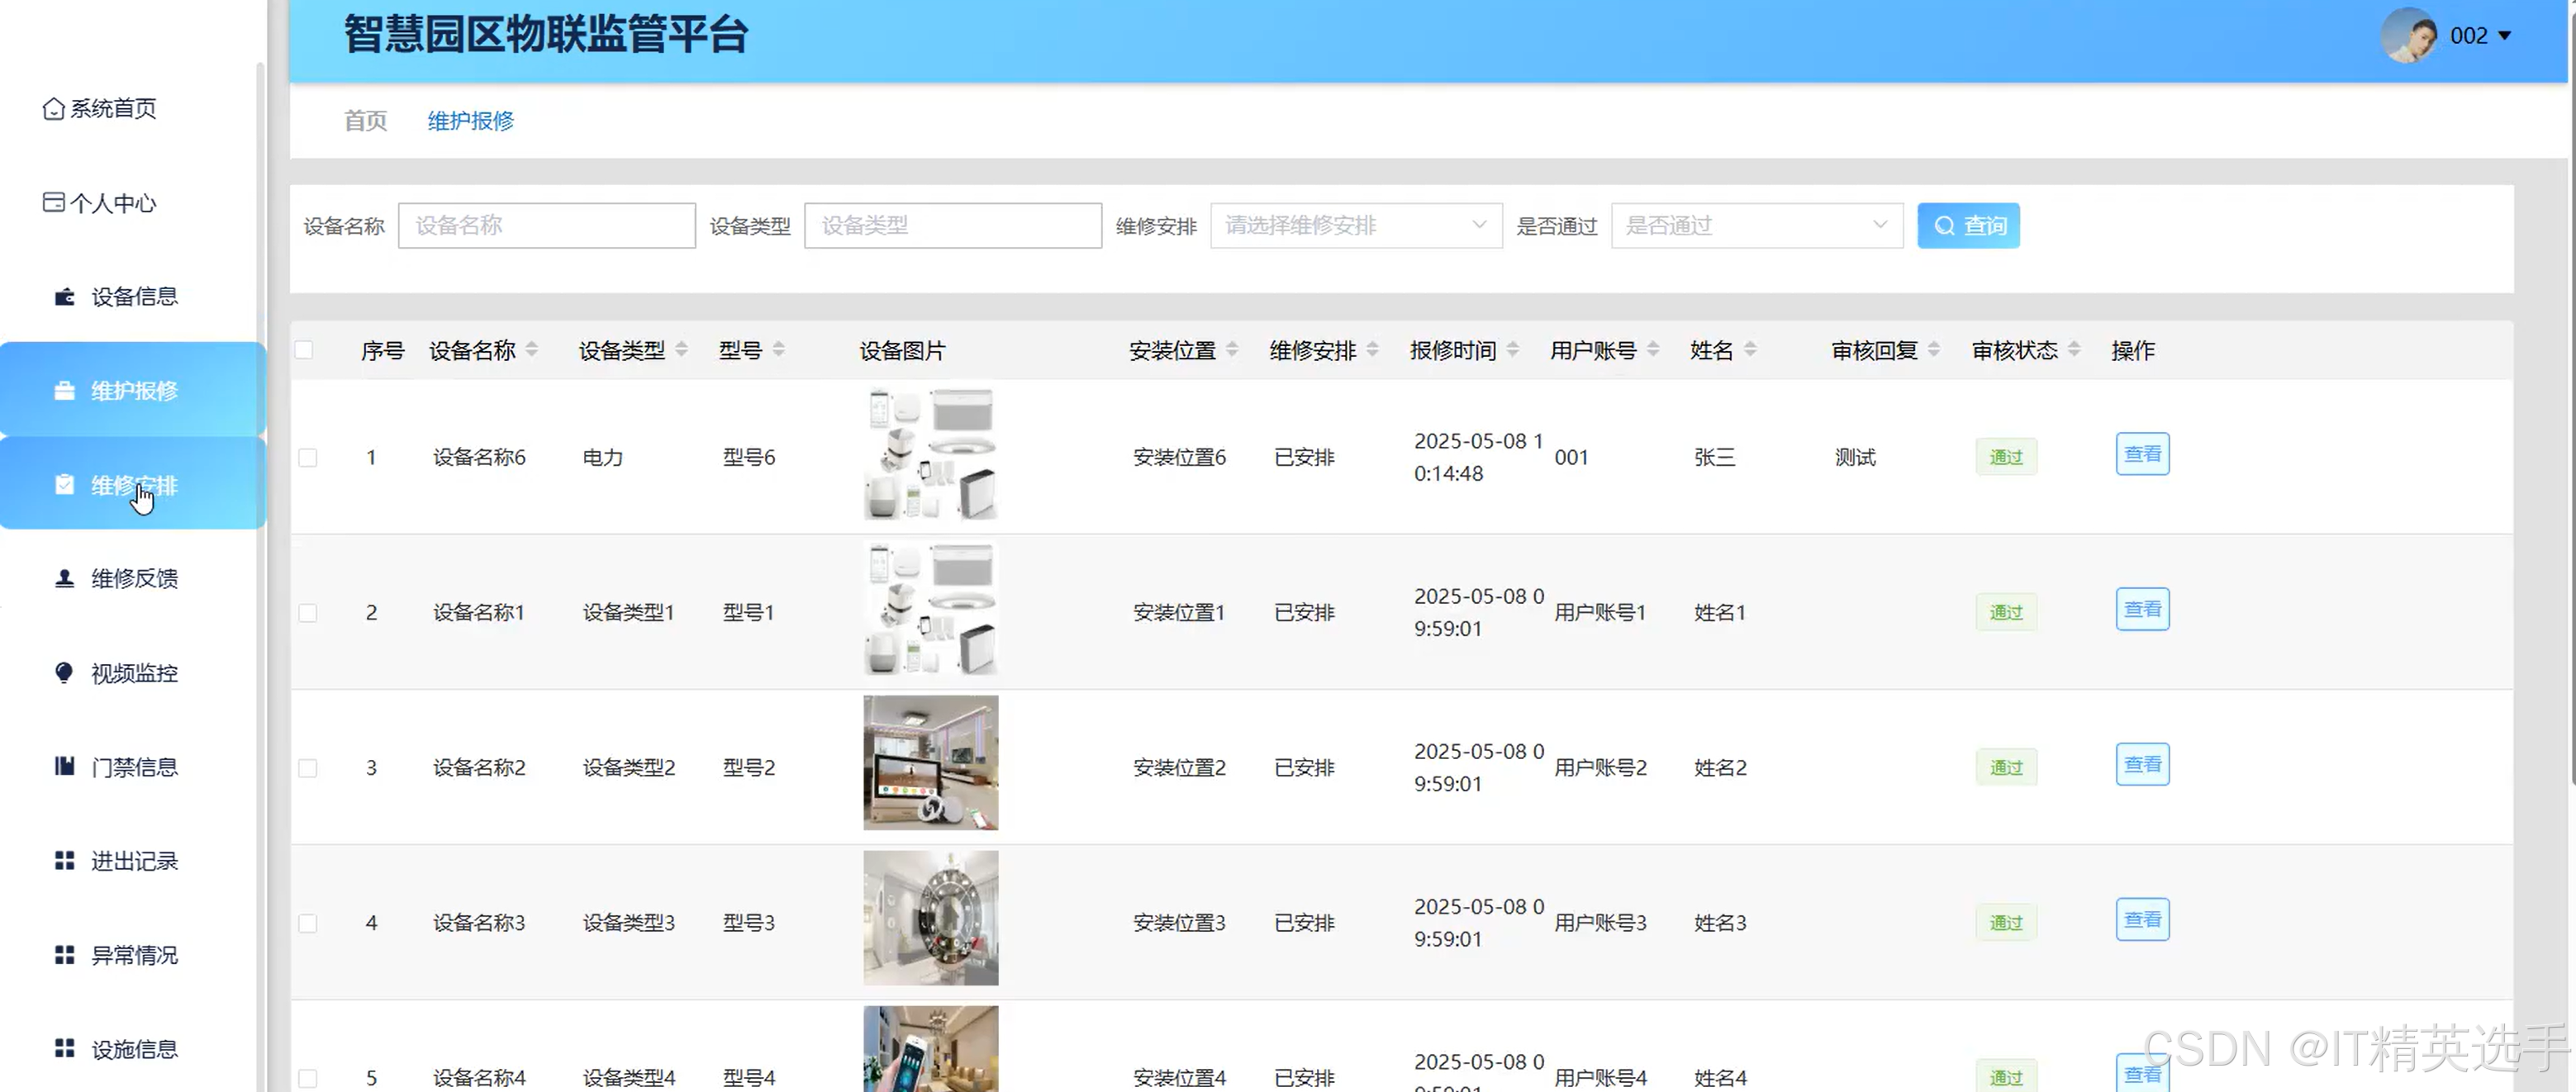2576x1092 pixels.
Task: Open the 门禁信息 menu item
Action: pyautogui.click(x=135, y=767)
